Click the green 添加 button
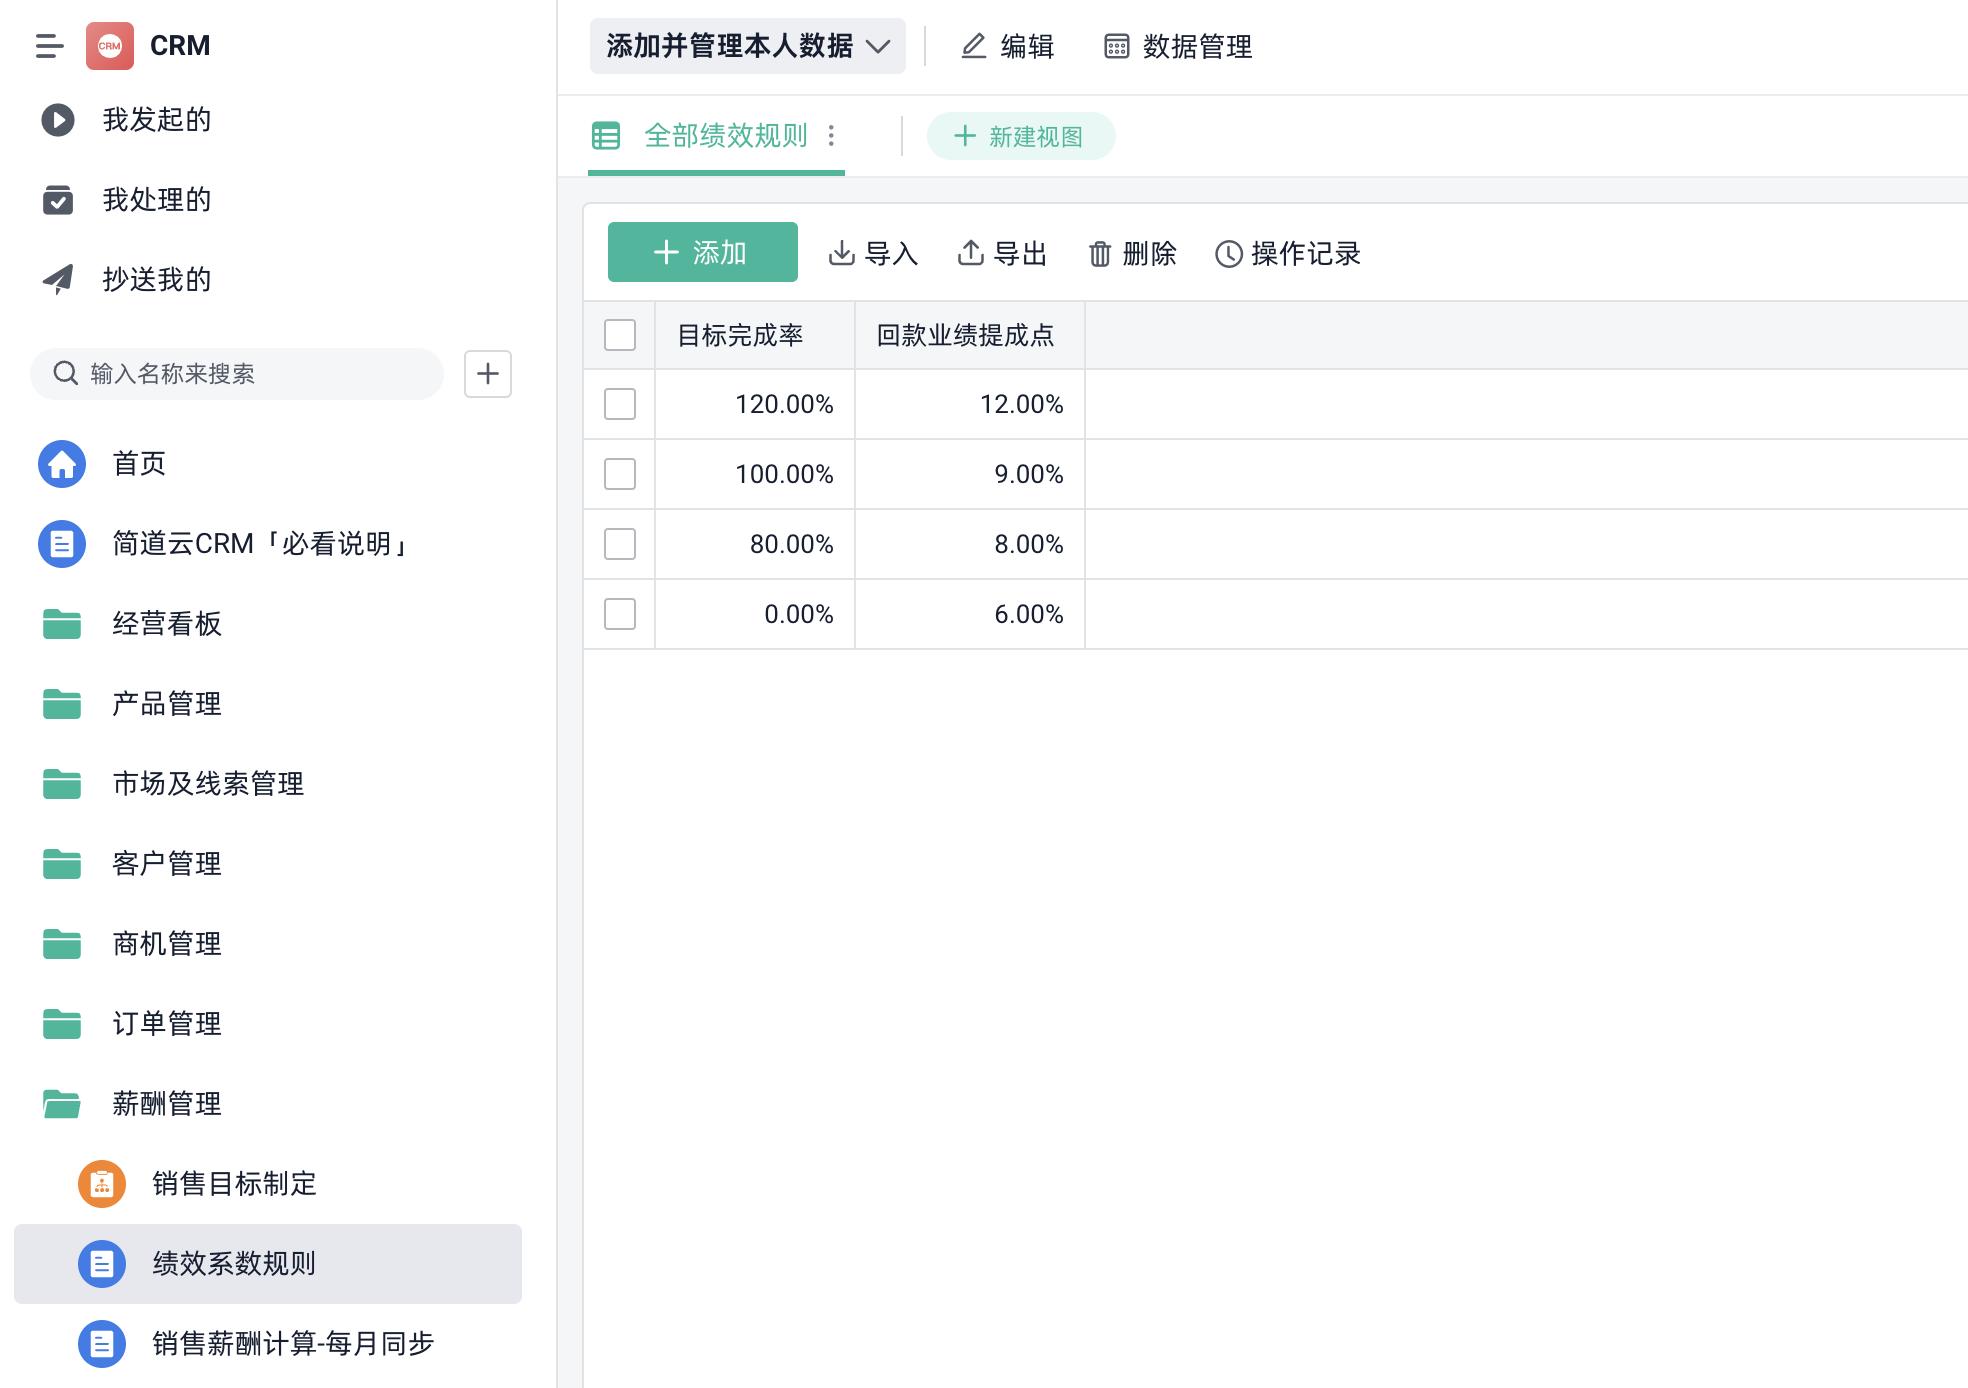Image resolution: width=1968 pixels, height=1388 pixels. point(701,252)
